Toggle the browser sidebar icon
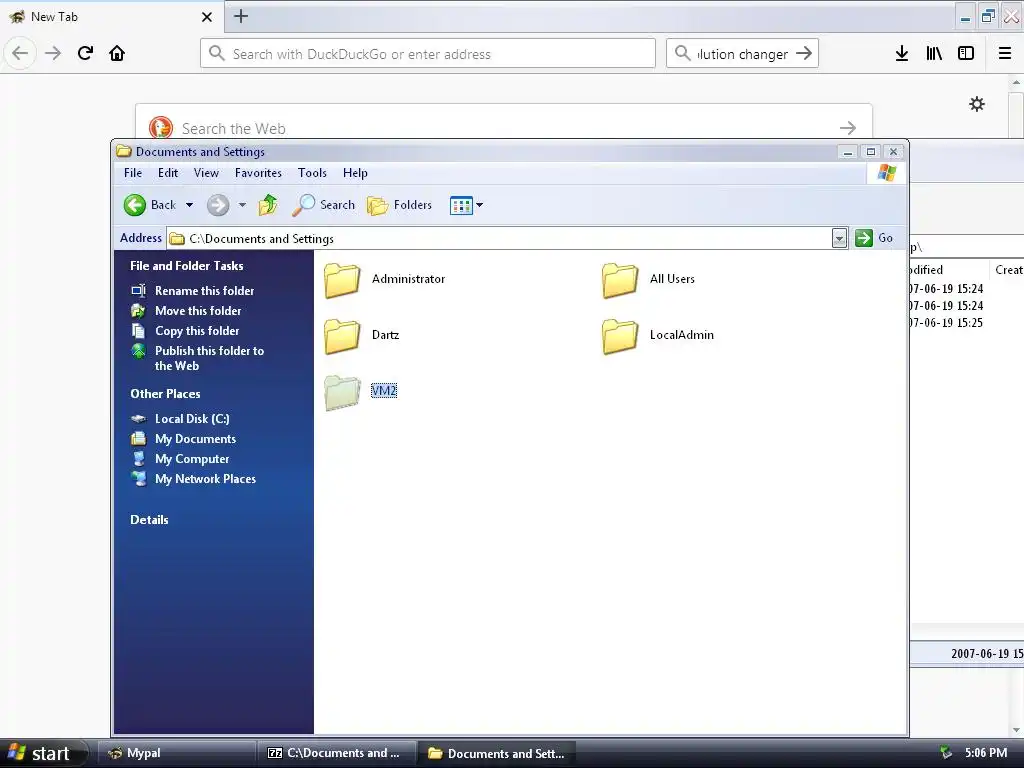This screenshot has height=768, width=1024. 966,54
